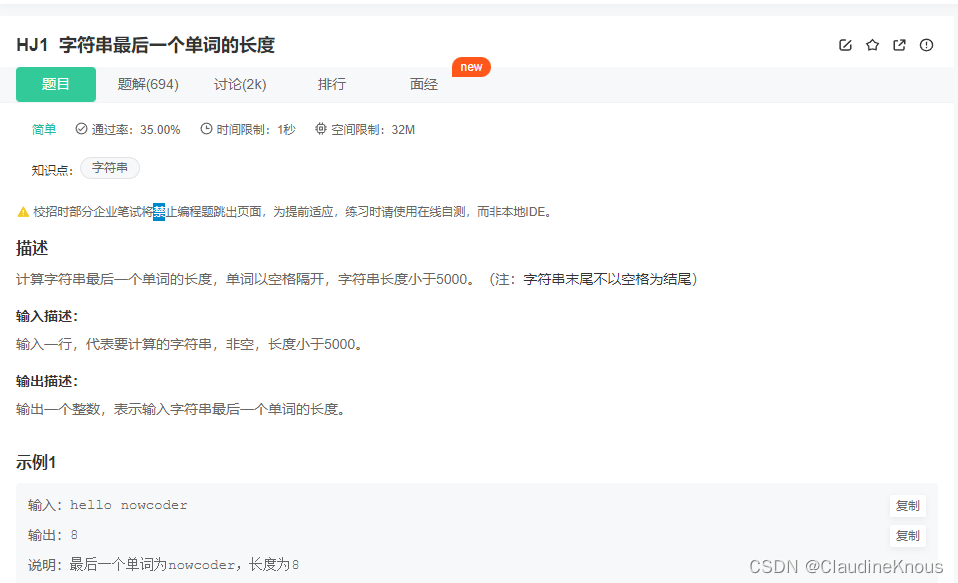Image resolution: width=958 pixels, height=583 pixels.
Task: Copy the sample output with 复制 button
Action: [907, 536]
